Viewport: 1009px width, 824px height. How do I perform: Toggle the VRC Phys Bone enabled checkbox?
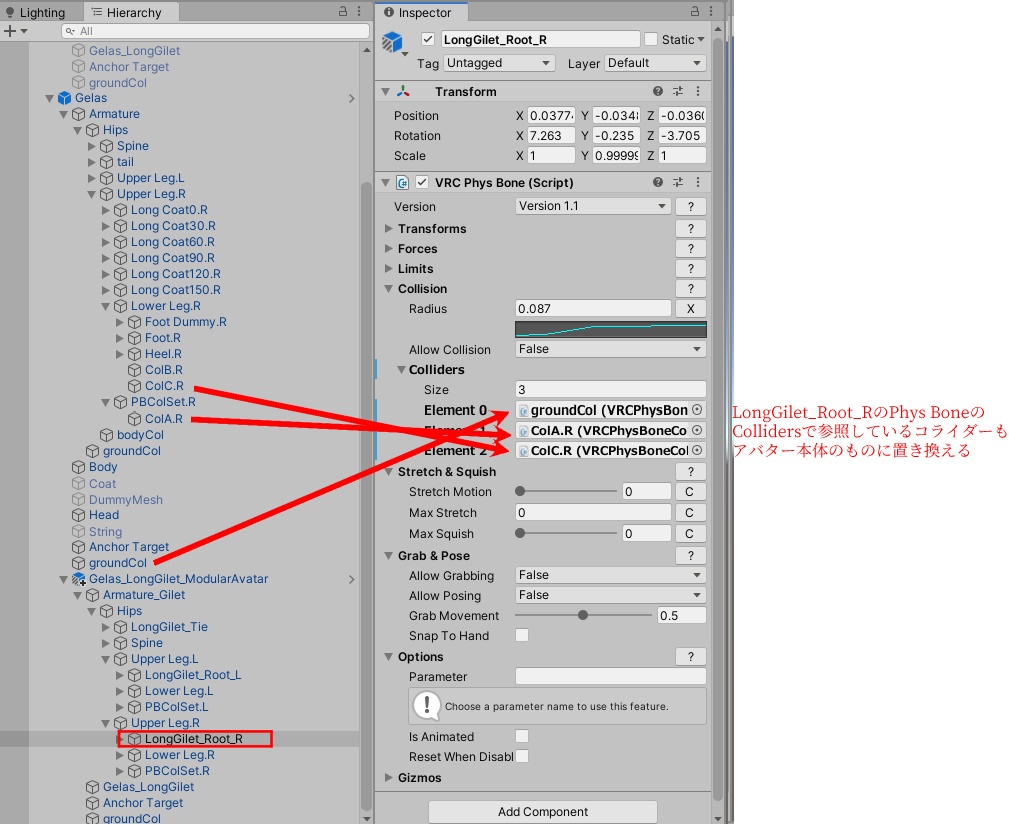[421, 183]
